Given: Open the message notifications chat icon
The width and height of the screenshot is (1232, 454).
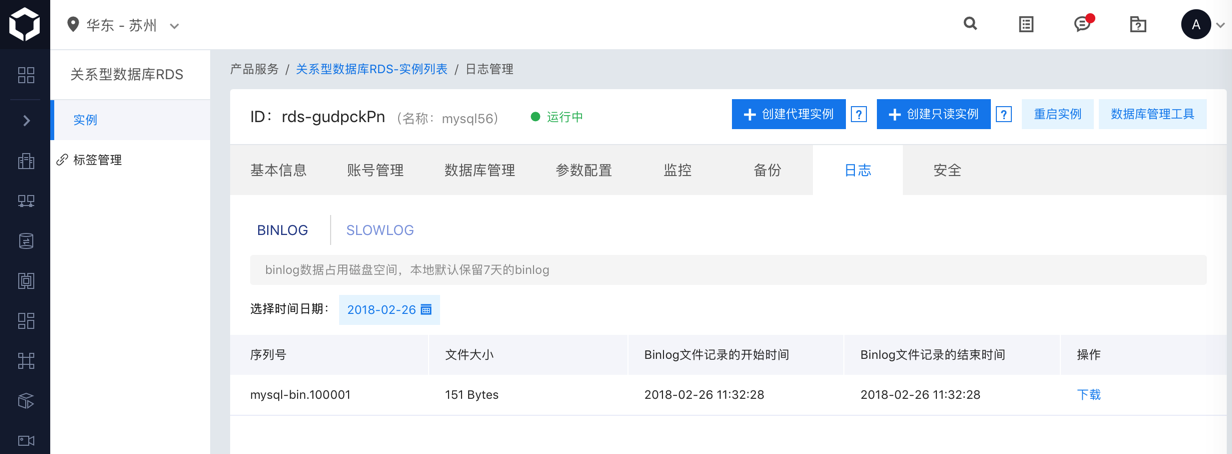Looking at the screenshot, I should [1082, 24].
